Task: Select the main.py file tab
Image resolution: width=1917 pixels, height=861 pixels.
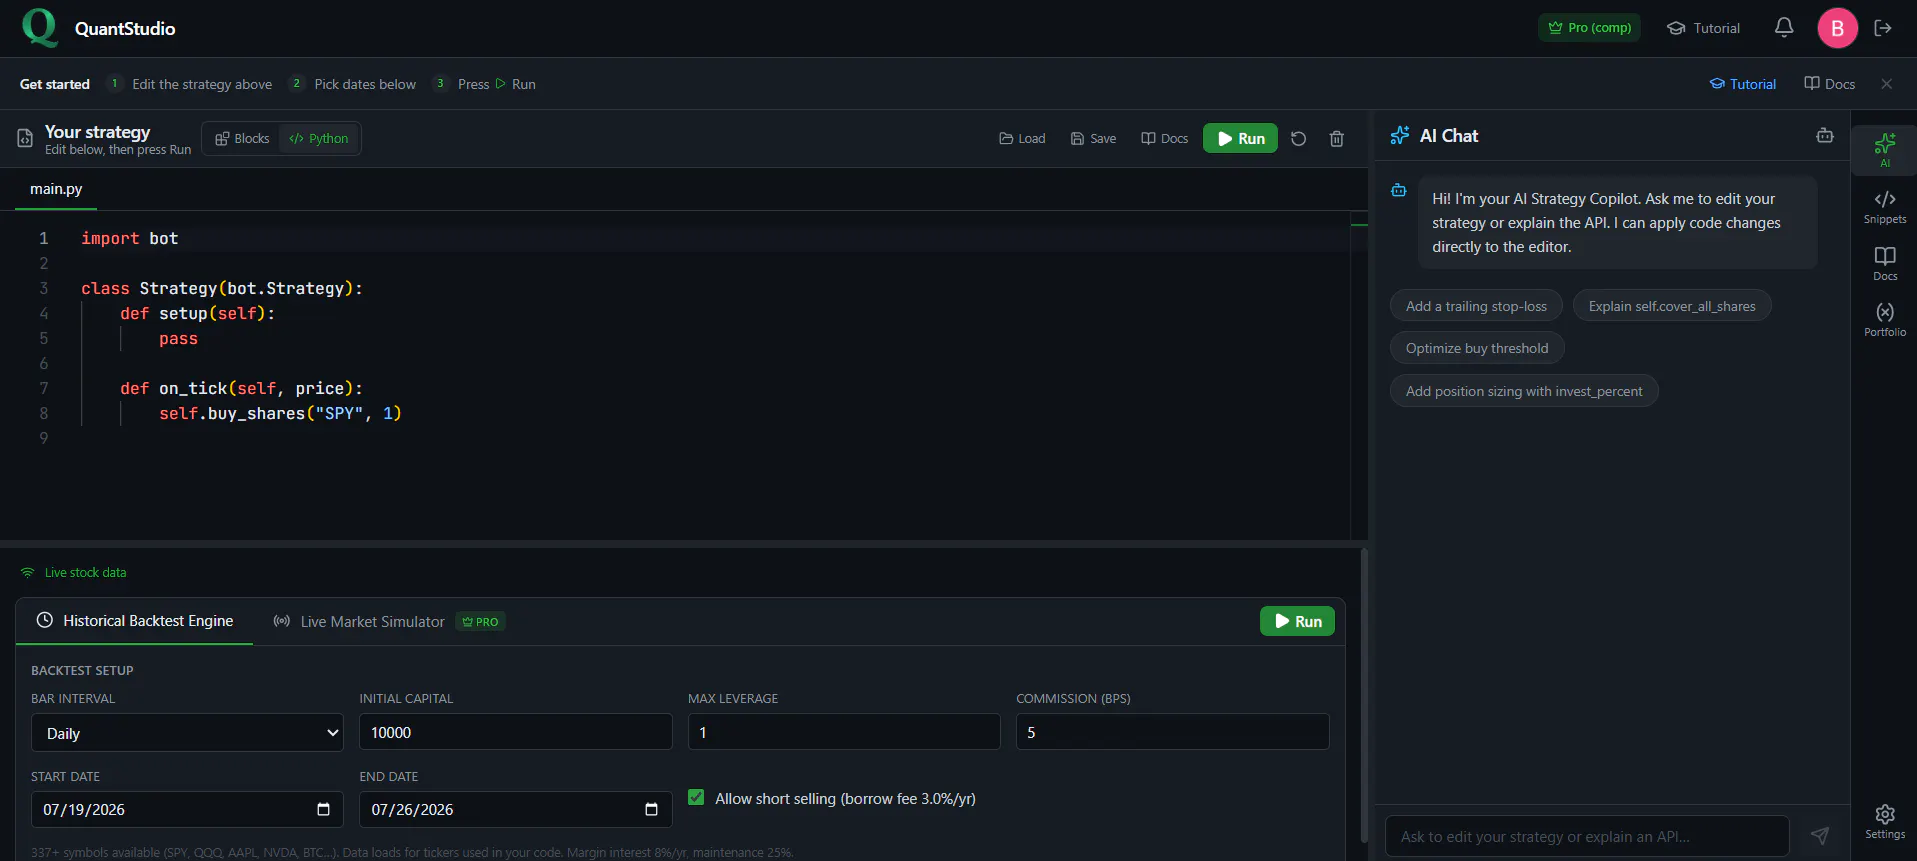Action: point(56,189)
